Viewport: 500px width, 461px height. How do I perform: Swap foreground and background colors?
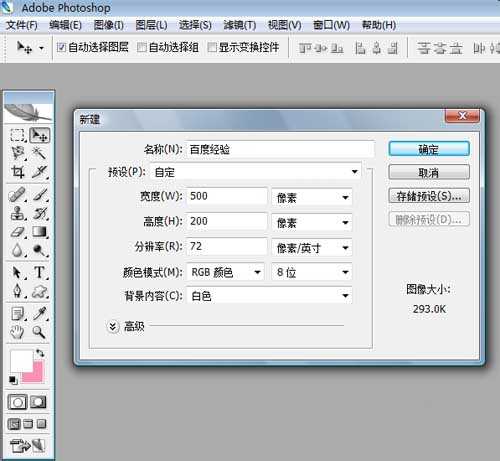tap(40, 353)
